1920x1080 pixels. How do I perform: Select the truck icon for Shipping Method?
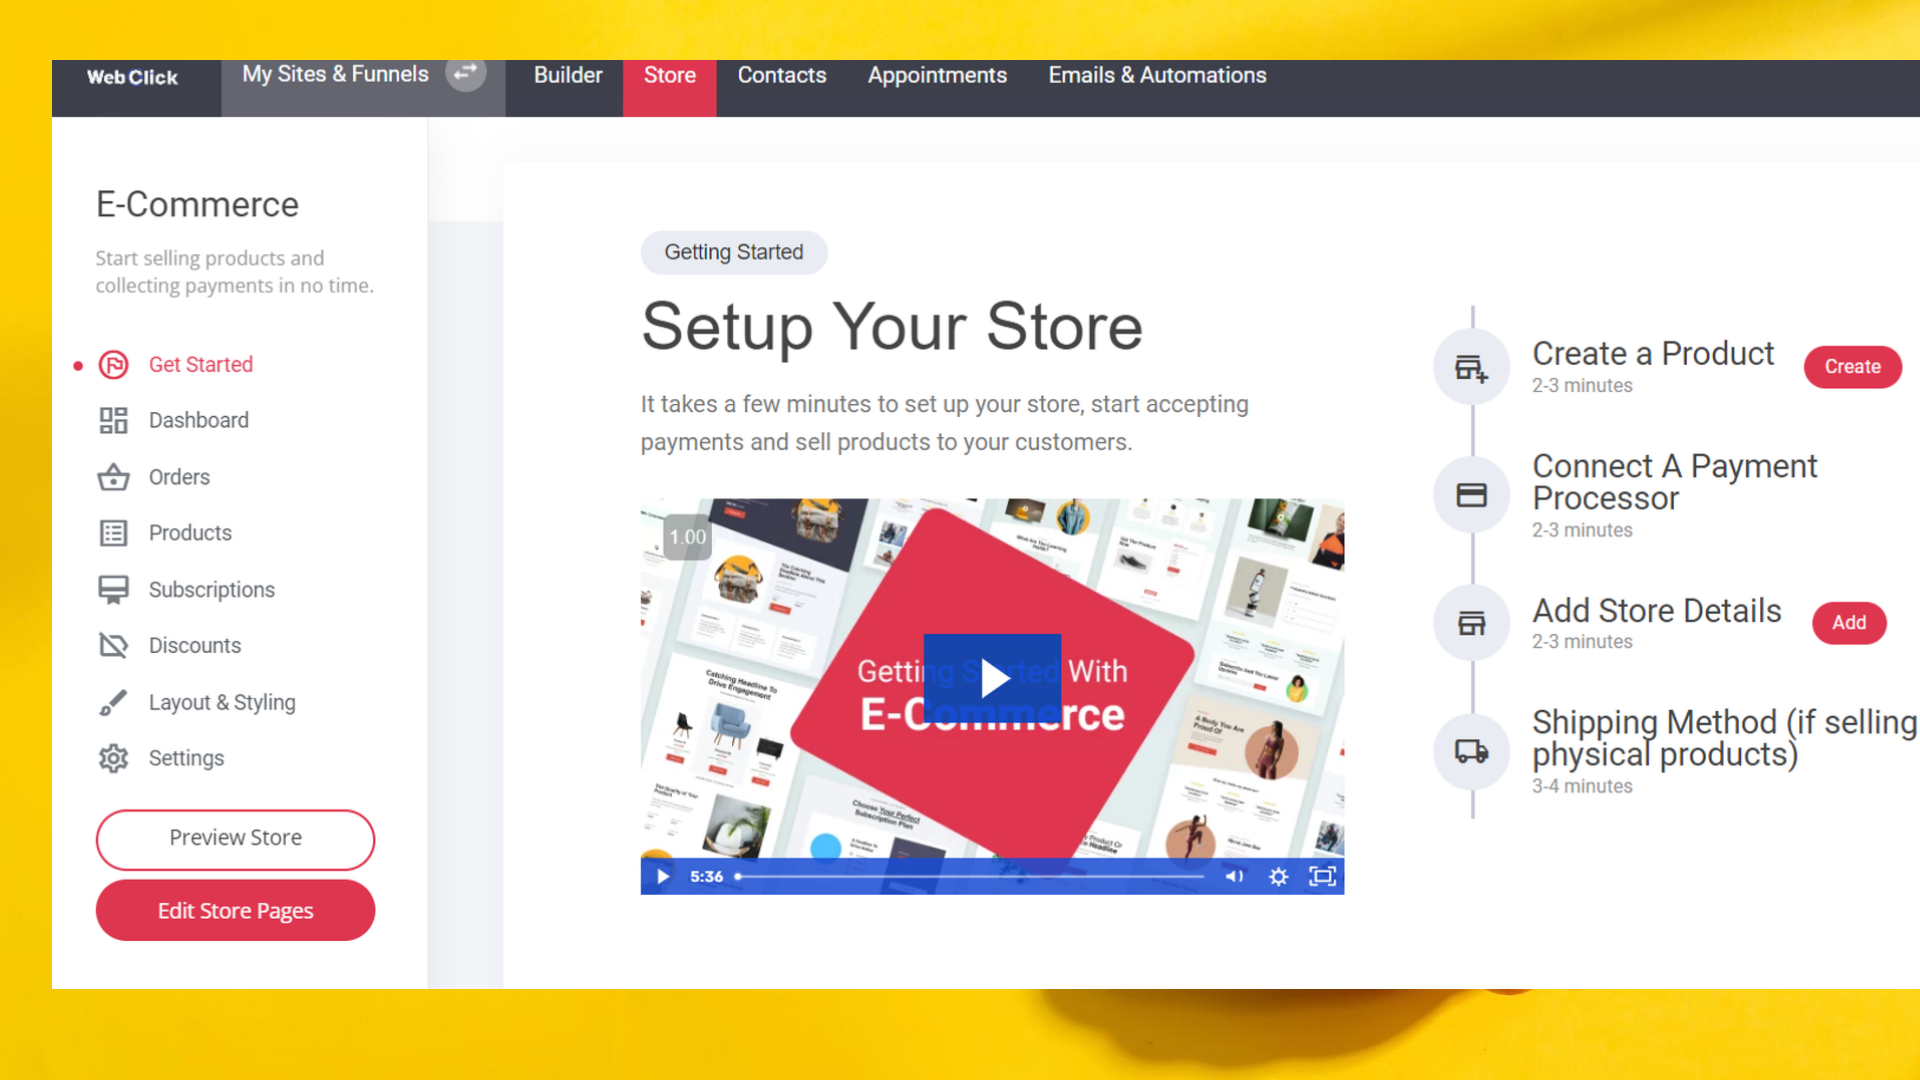coord(1470,751)
